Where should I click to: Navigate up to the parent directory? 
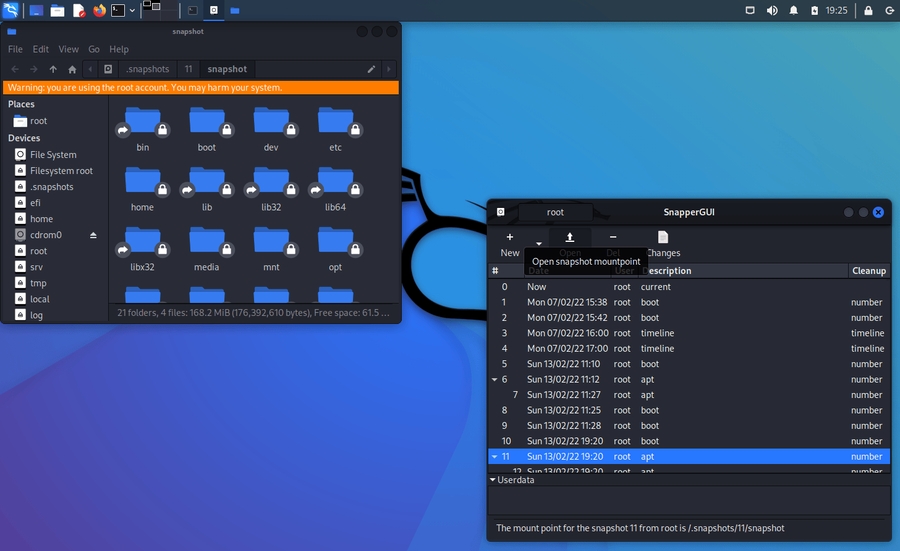tap(53, 69)
